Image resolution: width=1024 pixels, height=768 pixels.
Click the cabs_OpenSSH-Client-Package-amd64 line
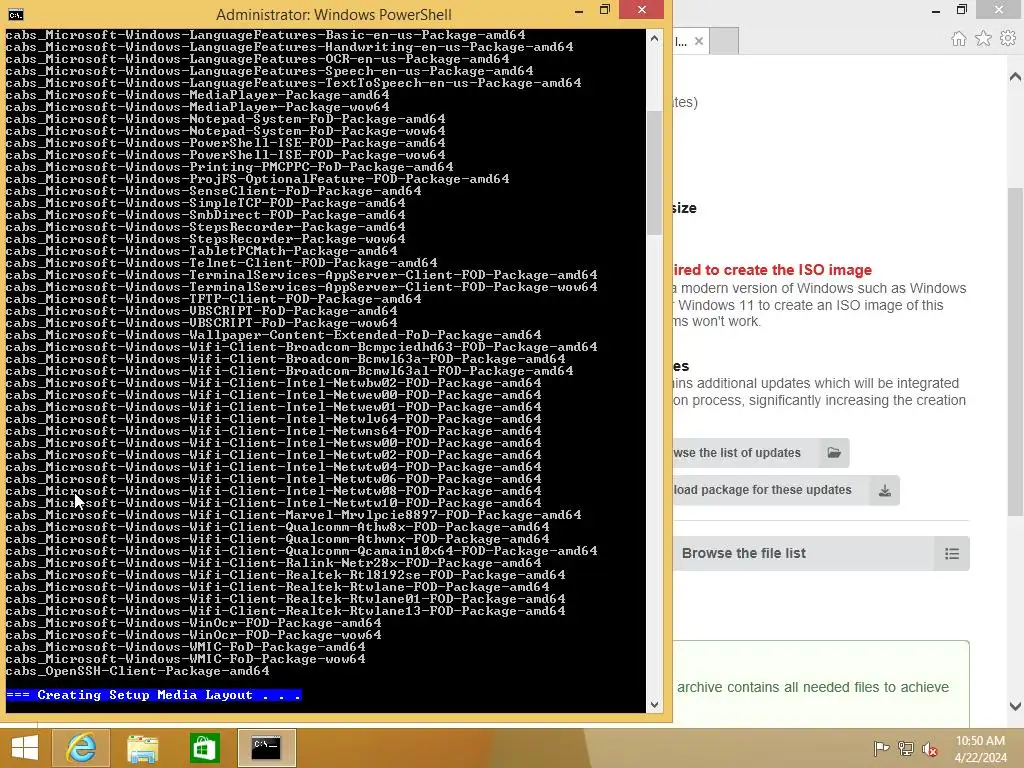pyautogui.click(x=138, y=671)
